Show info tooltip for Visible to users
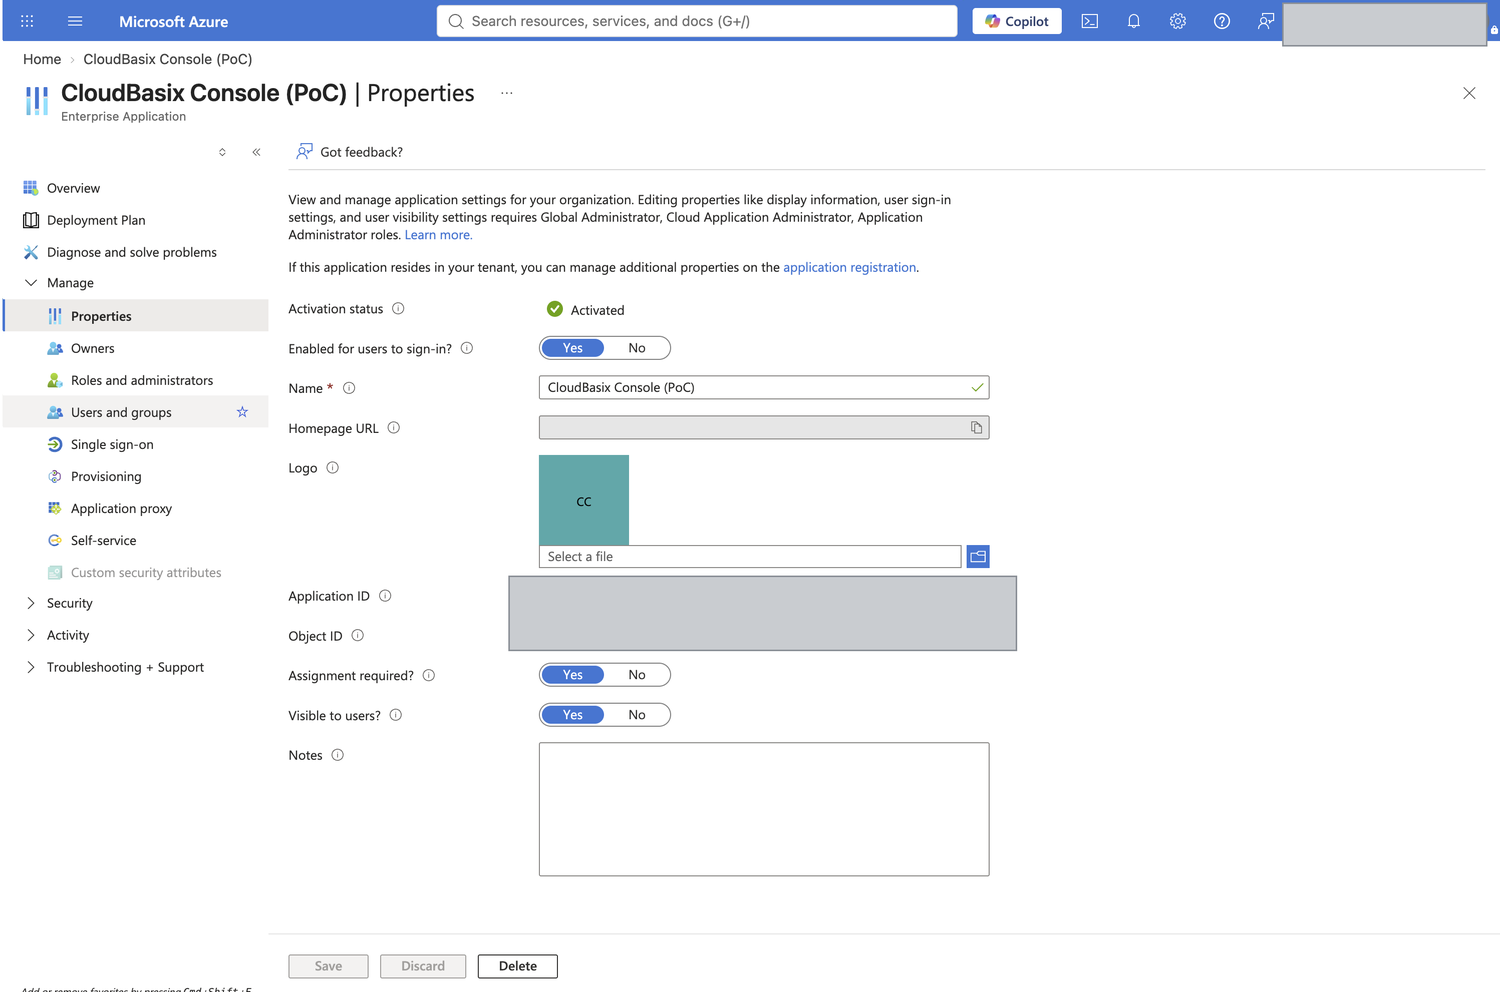The image size is (1500, 992). click(x=396, y=715)
